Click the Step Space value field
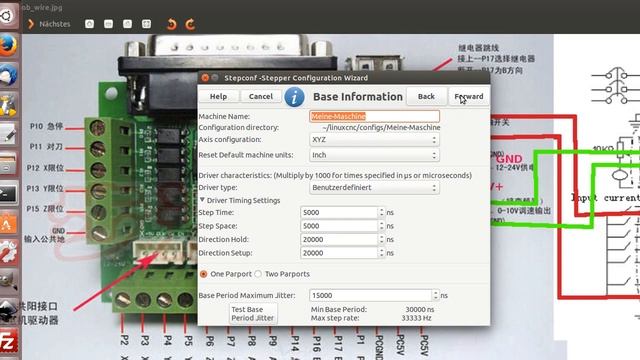640x360 pixels. [339, 226]
